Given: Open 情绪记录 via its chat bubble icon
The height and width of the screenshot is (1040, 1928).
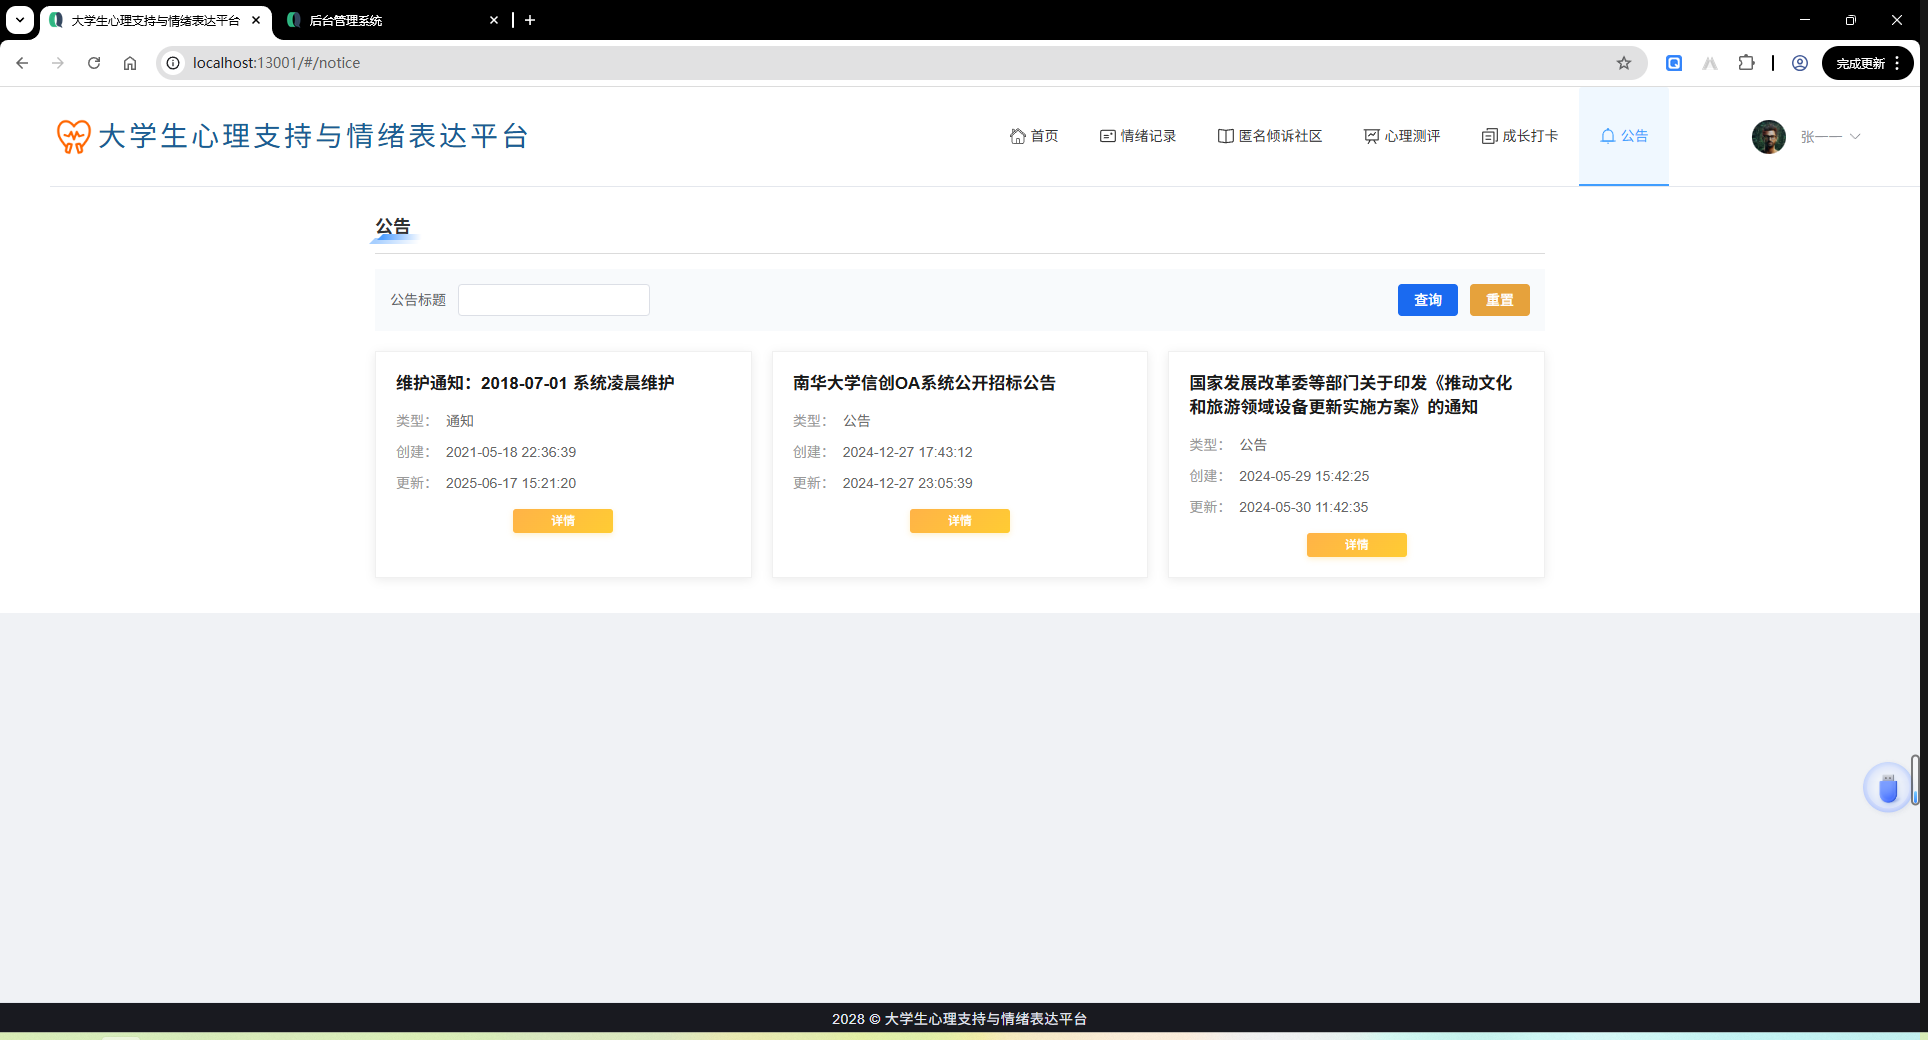Looking at the screenshot, I should coord(1105,136).
